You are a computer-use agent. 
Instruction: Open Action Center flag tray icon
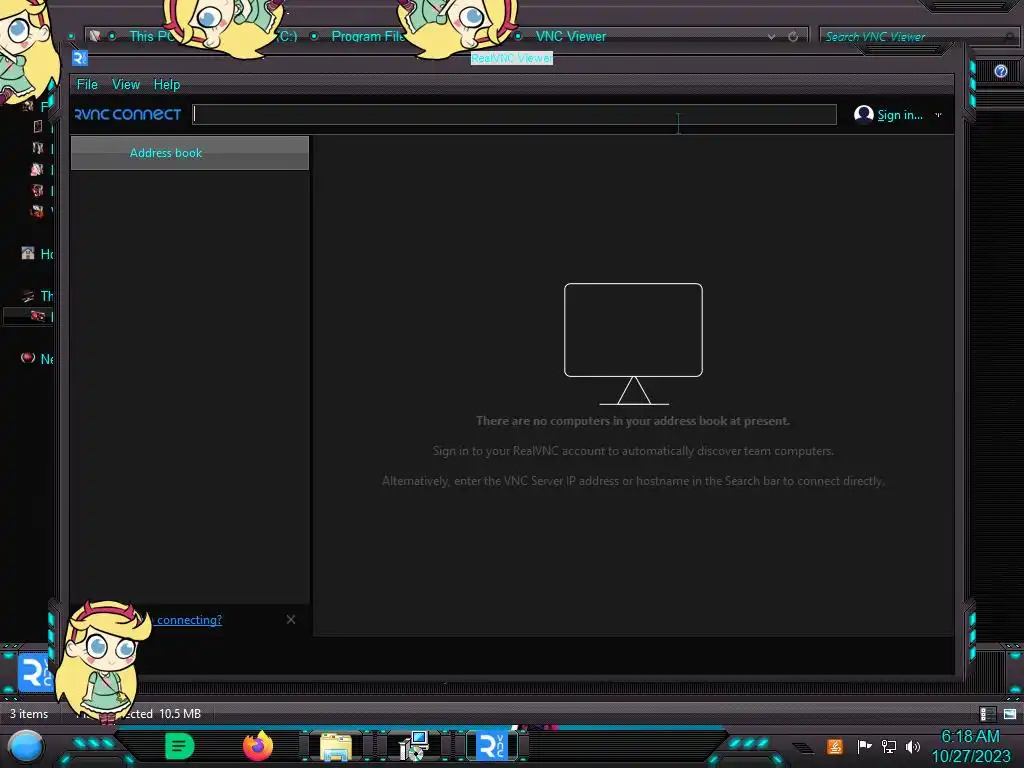(864, 746)
